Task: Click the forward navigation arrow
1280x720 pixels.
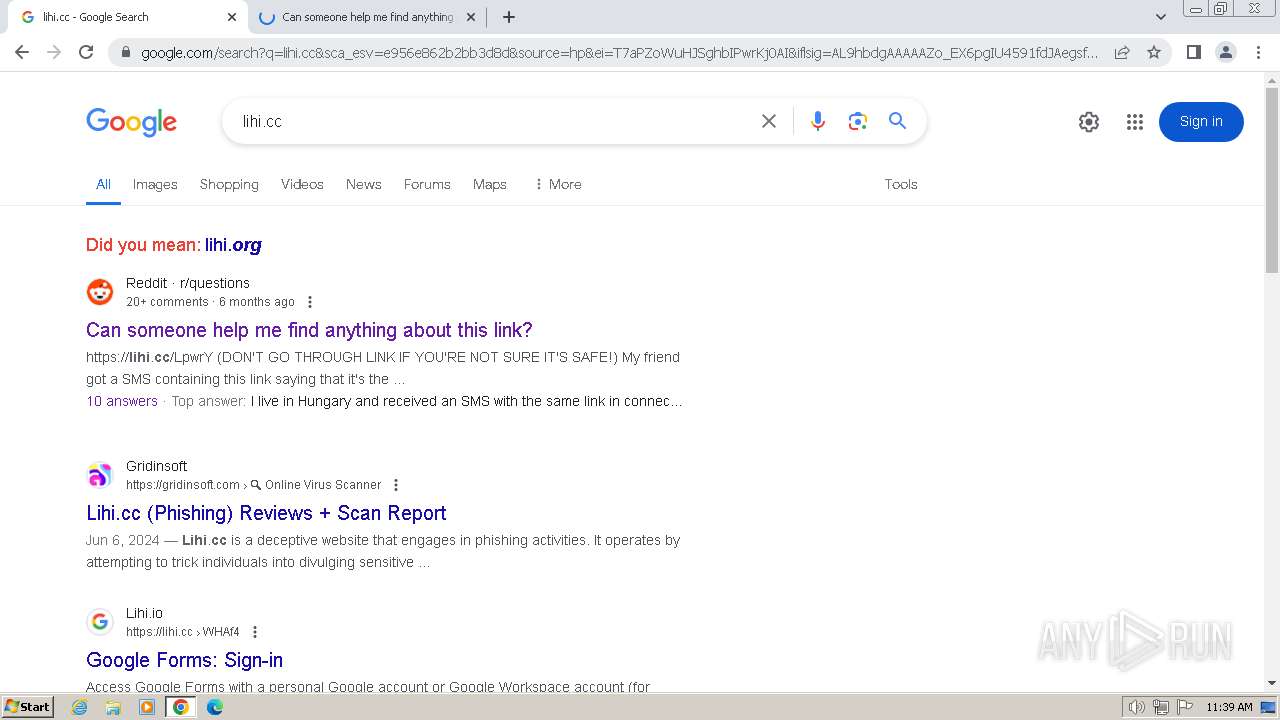Action: [54, 52]
